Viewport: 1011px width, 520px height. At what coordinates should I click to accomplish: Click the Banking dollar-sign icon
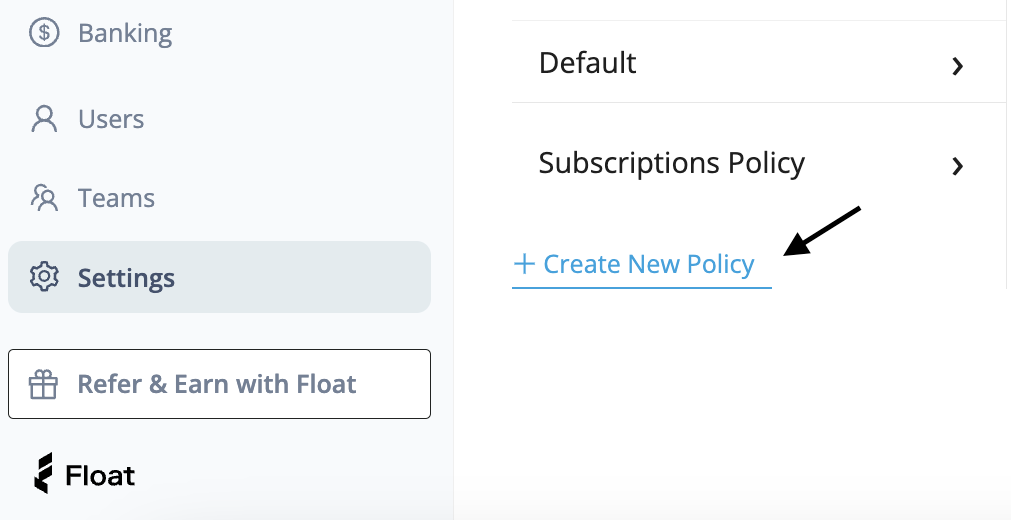[x=44, y=33]
